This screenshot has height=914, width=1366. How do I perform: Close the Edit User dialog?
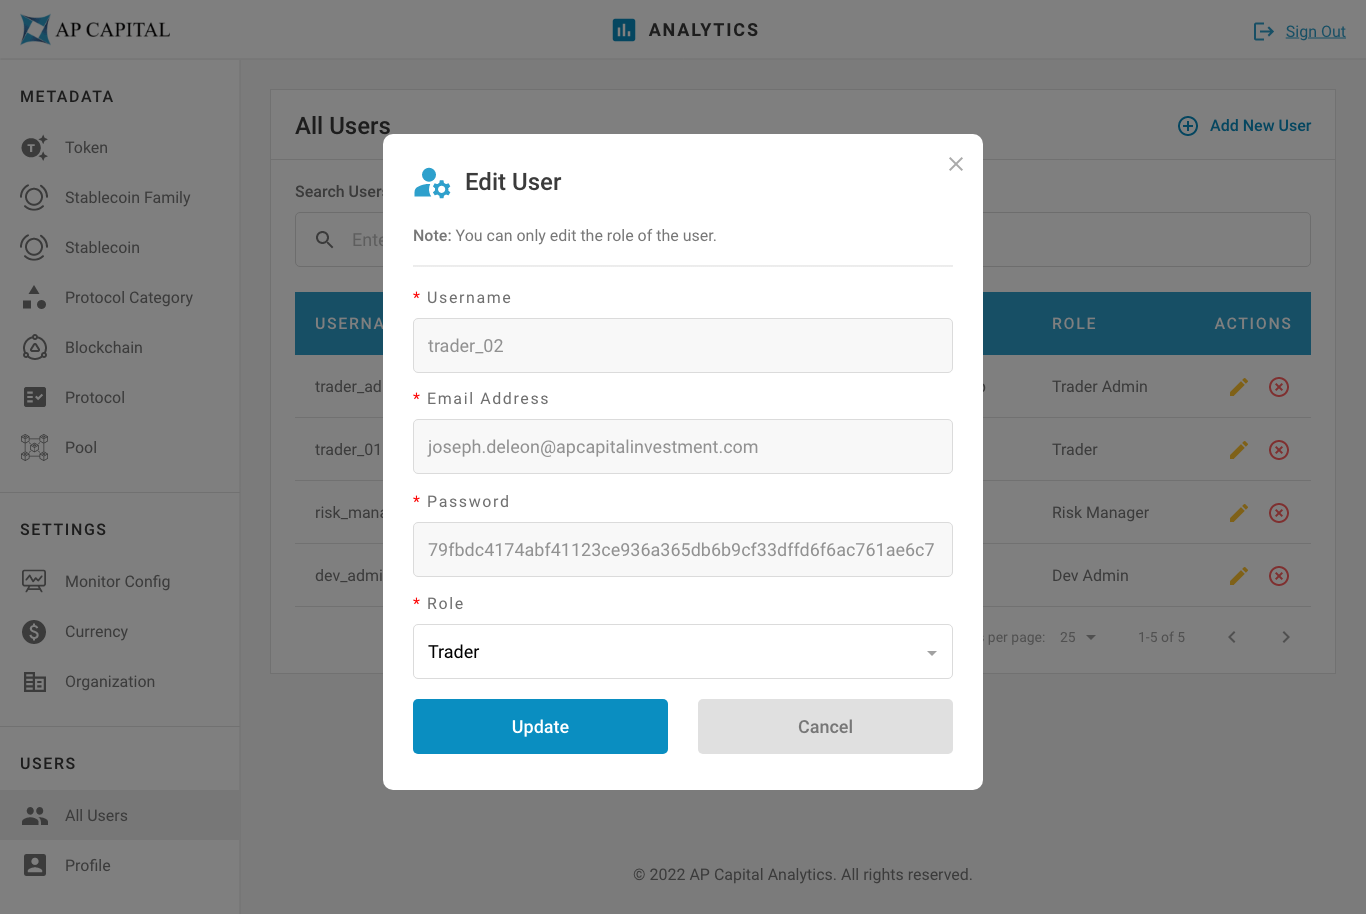click(956, 164)
